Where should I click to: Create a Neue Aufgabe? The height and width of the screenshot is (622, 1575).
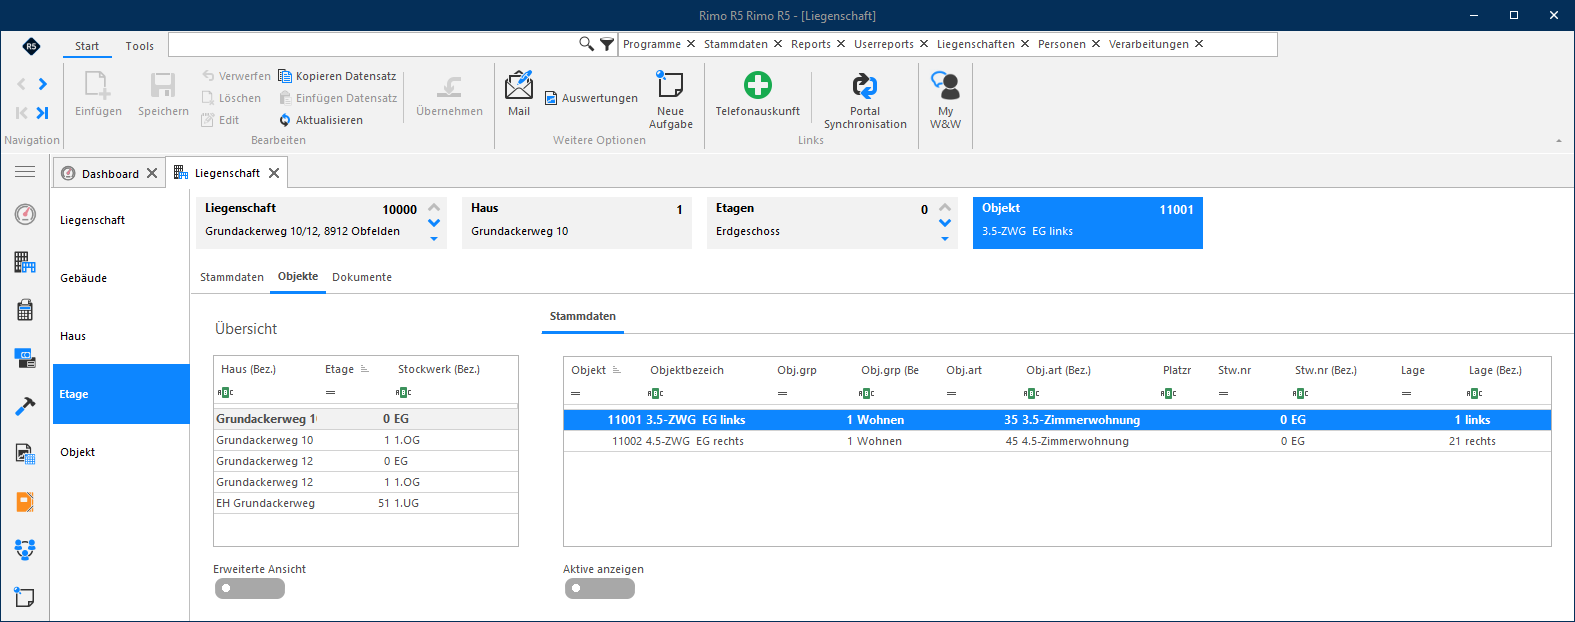tap(671, 100)
